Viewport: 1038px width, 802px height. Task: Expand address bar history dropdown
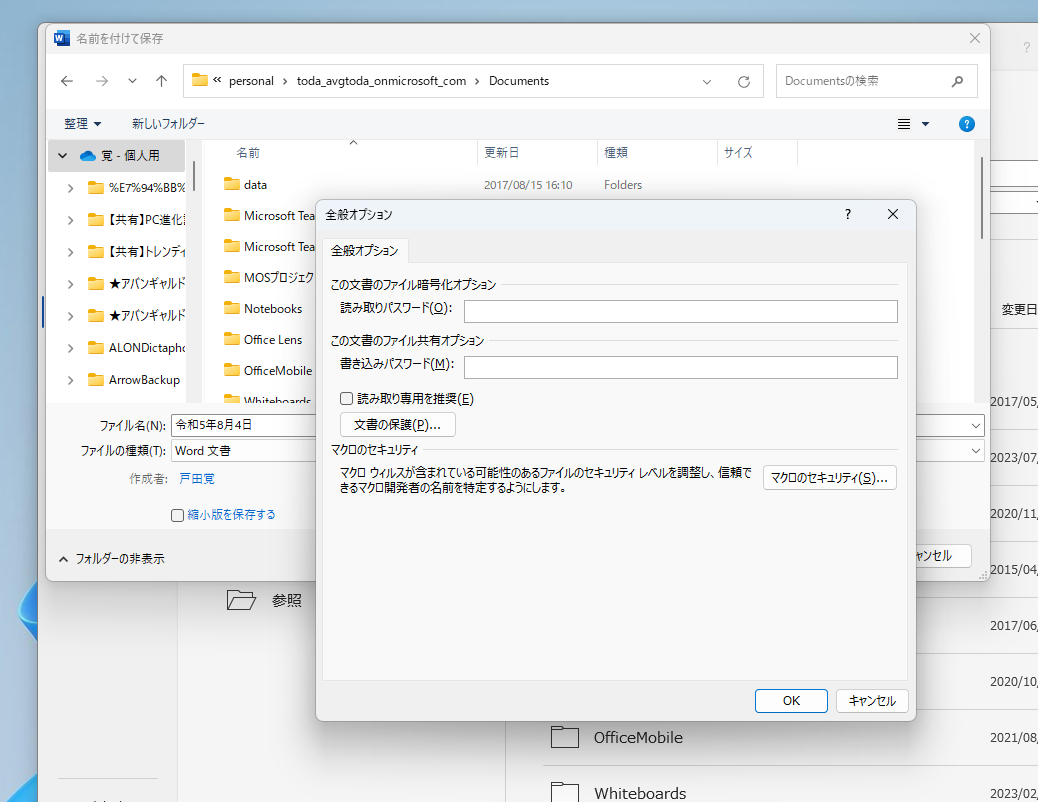(x=707, y=81)
